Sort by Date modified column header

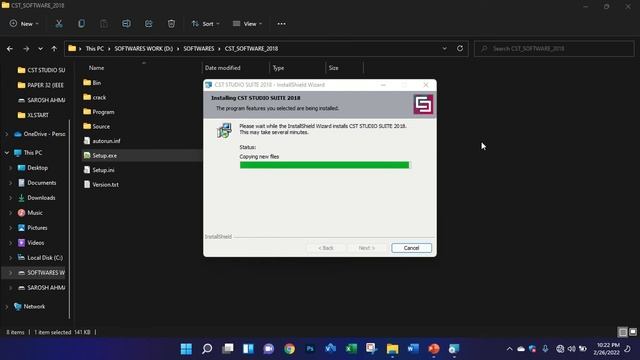tap(222, 68)
